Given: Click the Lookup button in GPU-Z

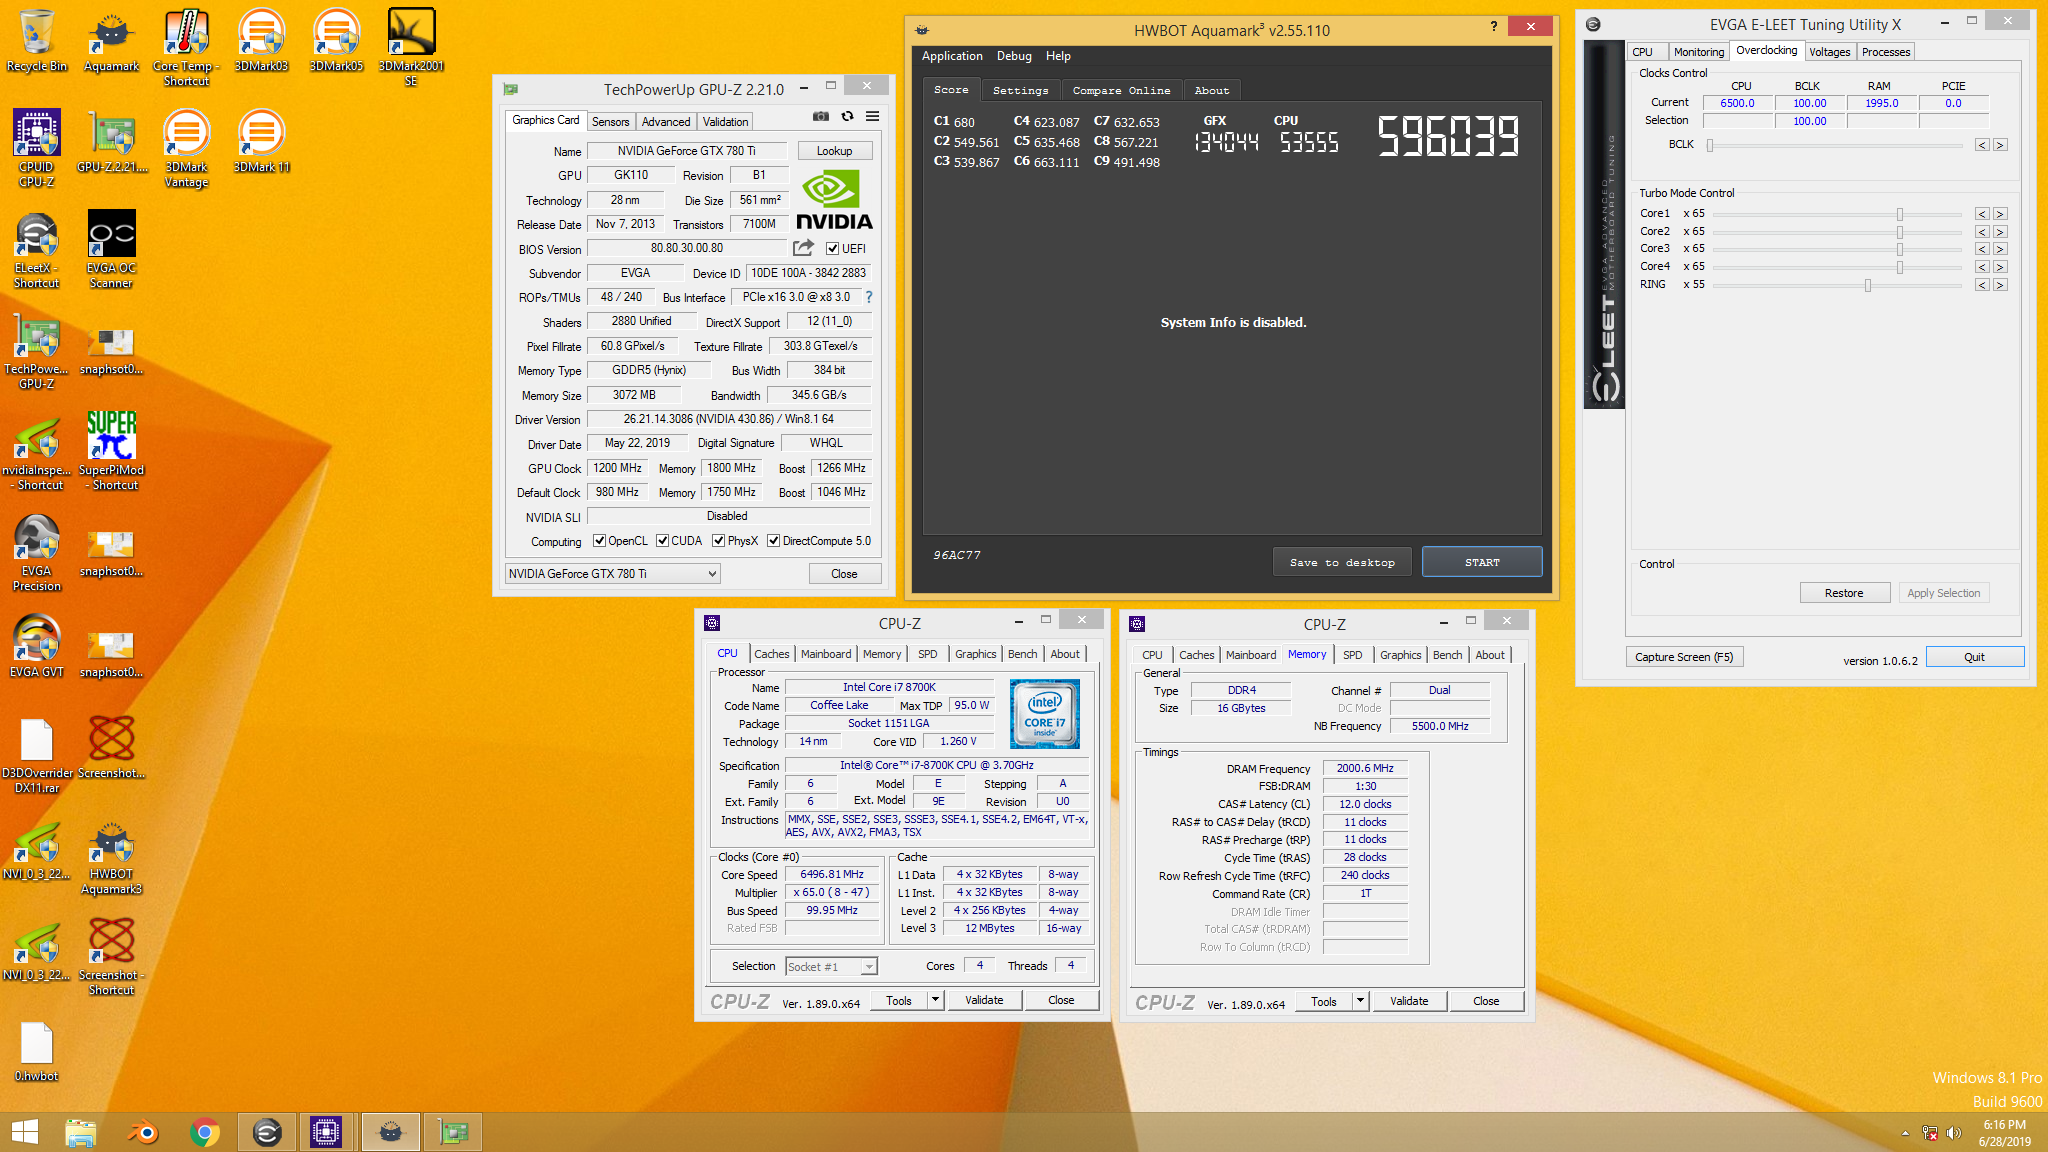Looking at the screenshot, I should 834,151.
